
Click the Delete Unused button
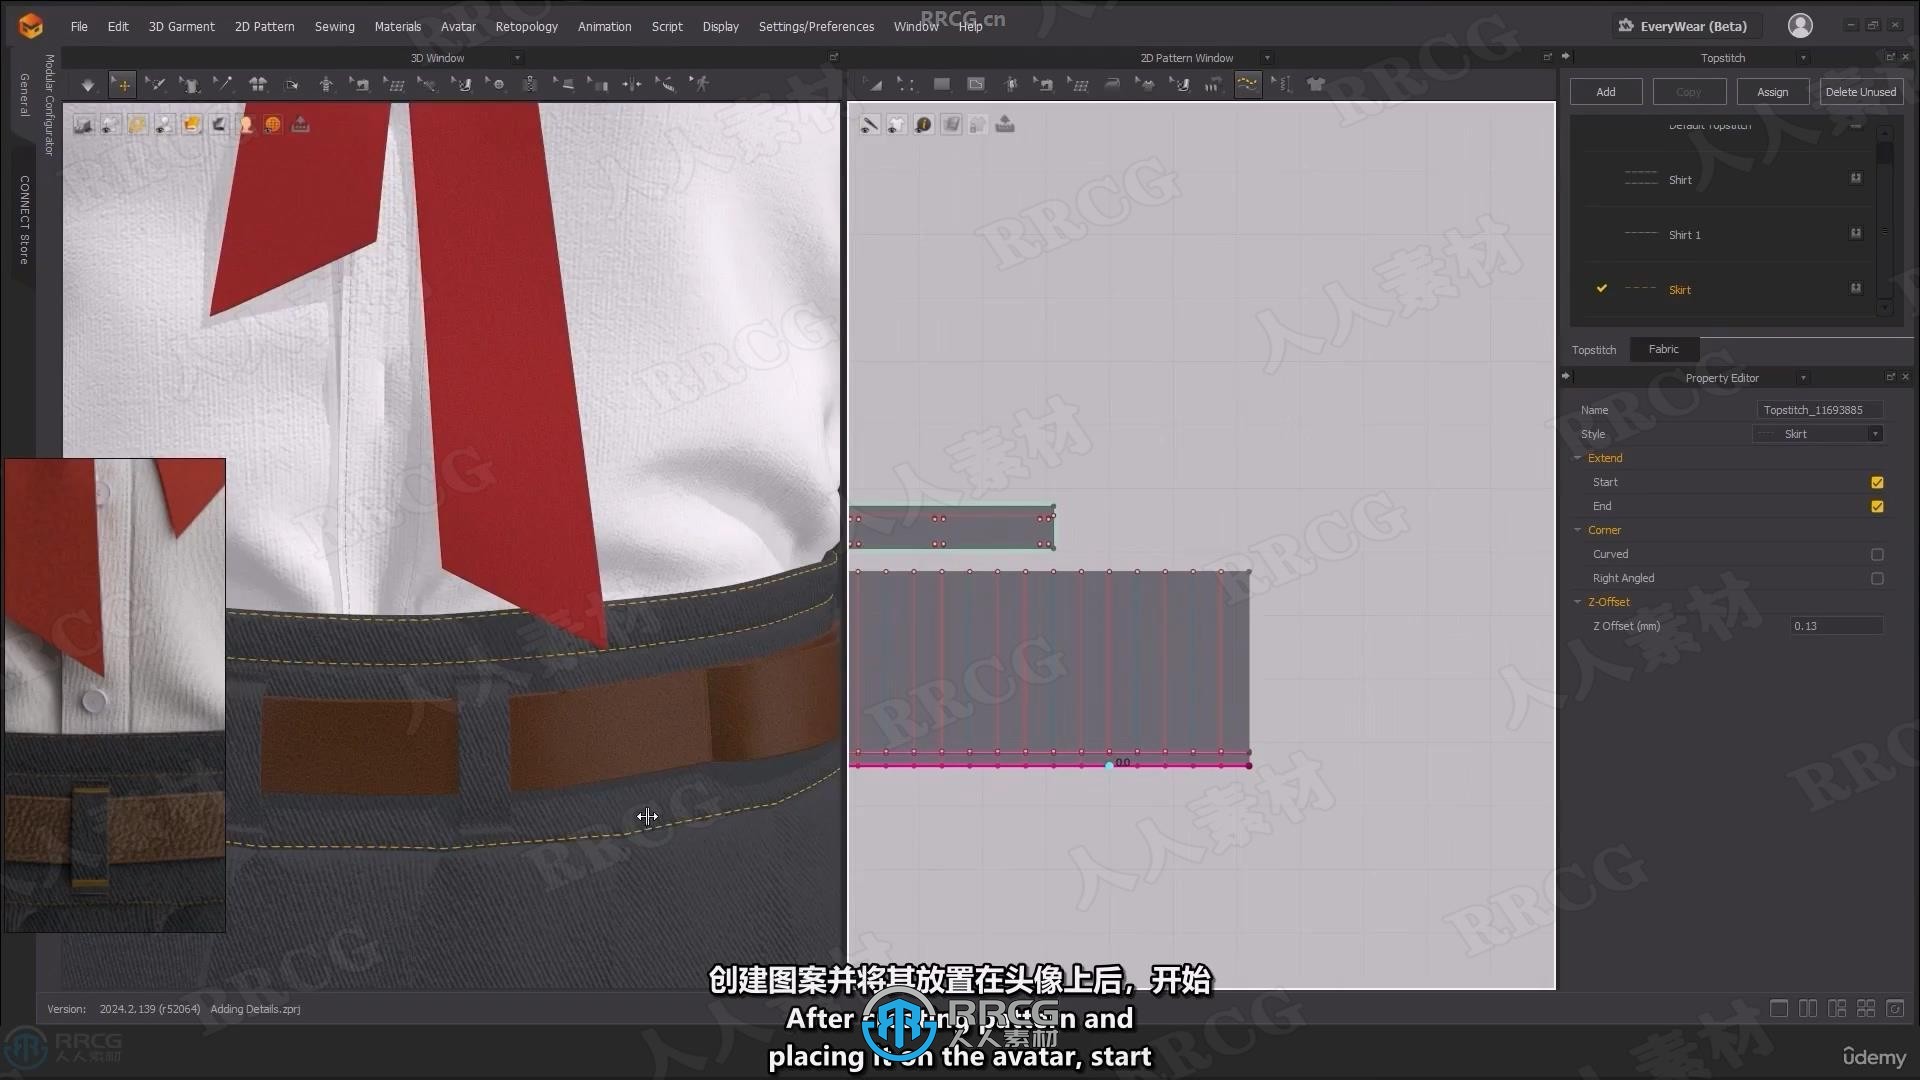click(1860, 92)
